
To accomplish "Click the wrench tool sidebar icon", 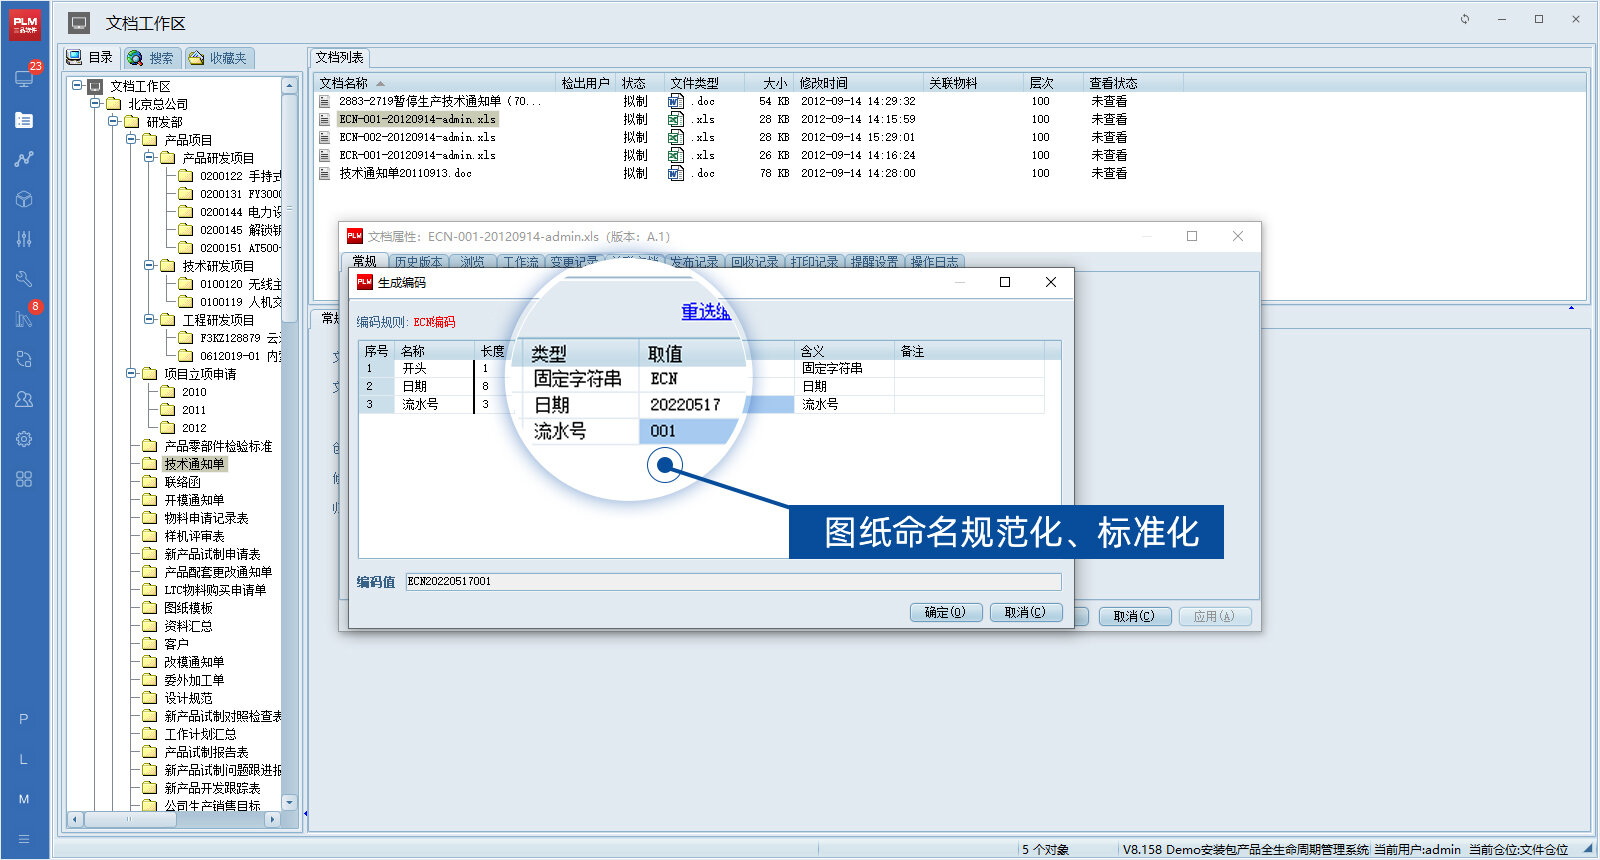I will point(24,279).
